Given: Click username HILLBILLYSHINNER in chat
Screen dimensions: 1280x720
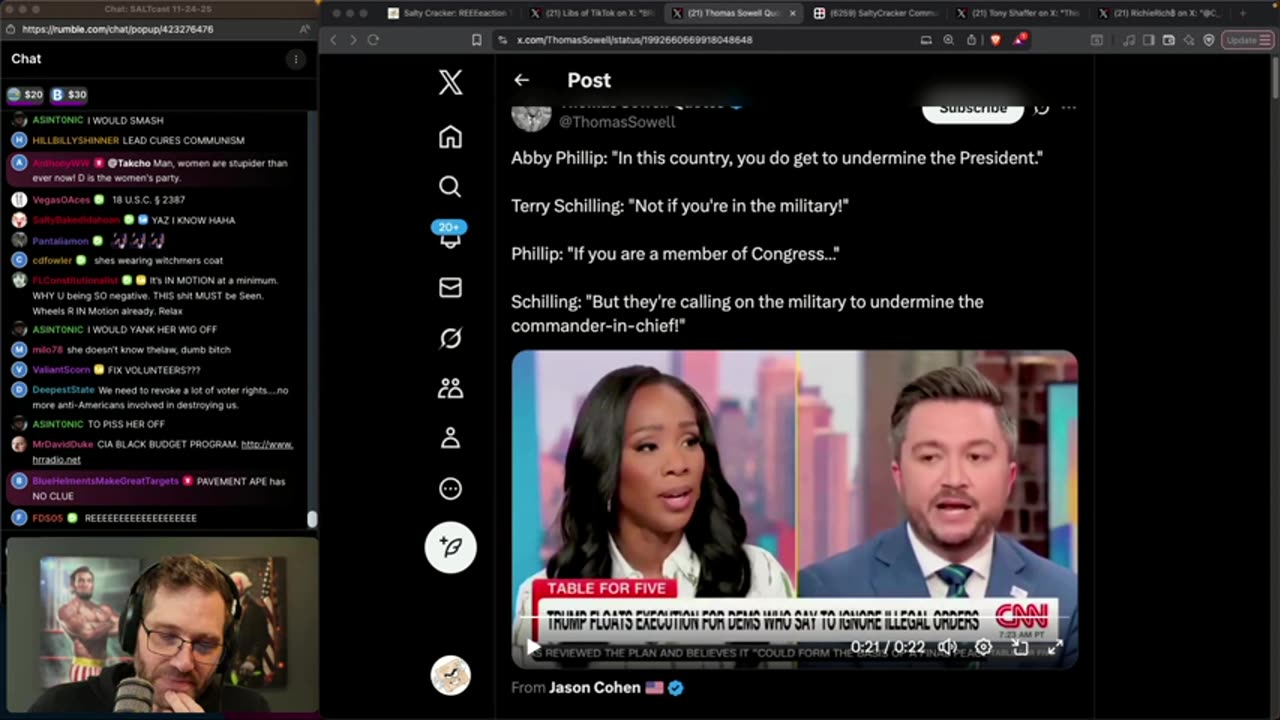Looking at the screenshot, I should pos(75,140).
